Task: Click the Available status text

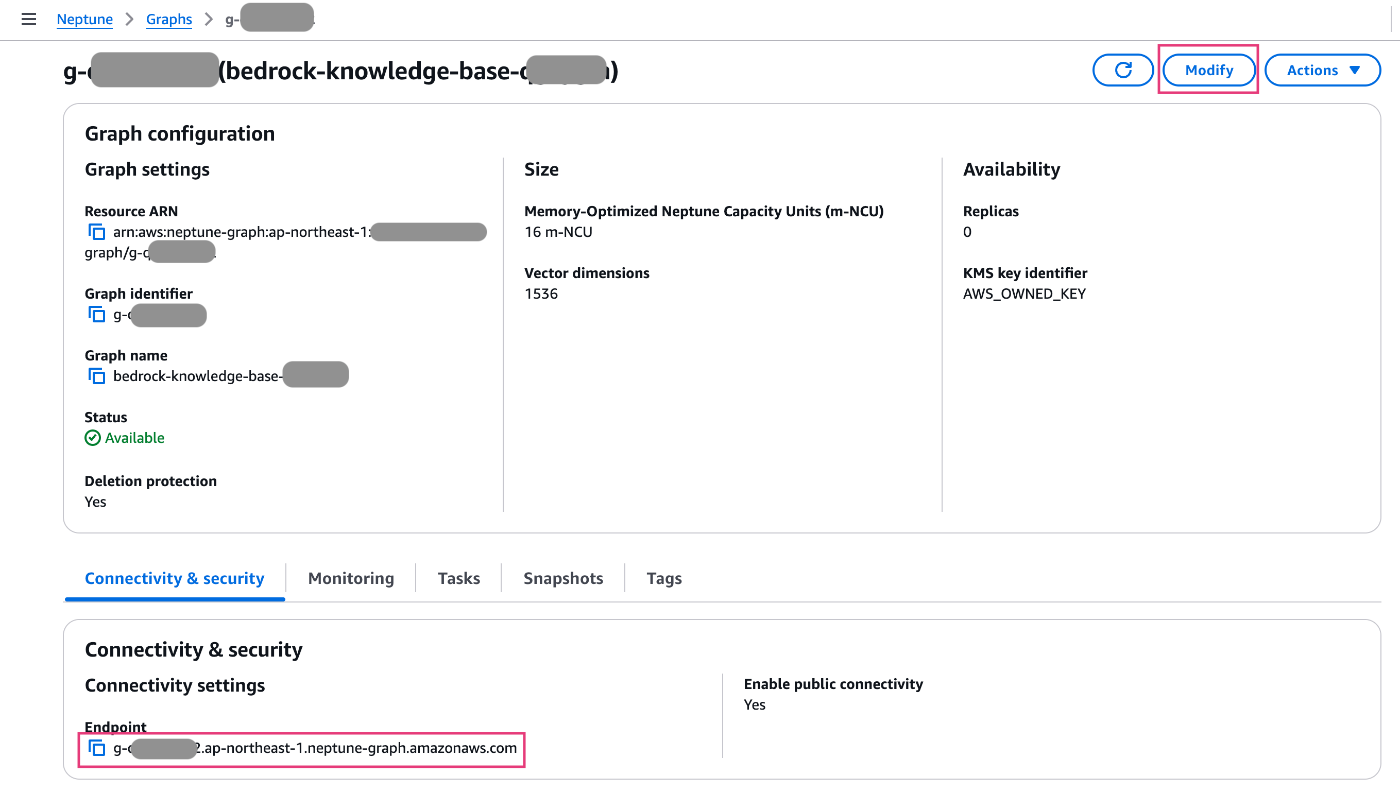Action: [x=135, y=438]
